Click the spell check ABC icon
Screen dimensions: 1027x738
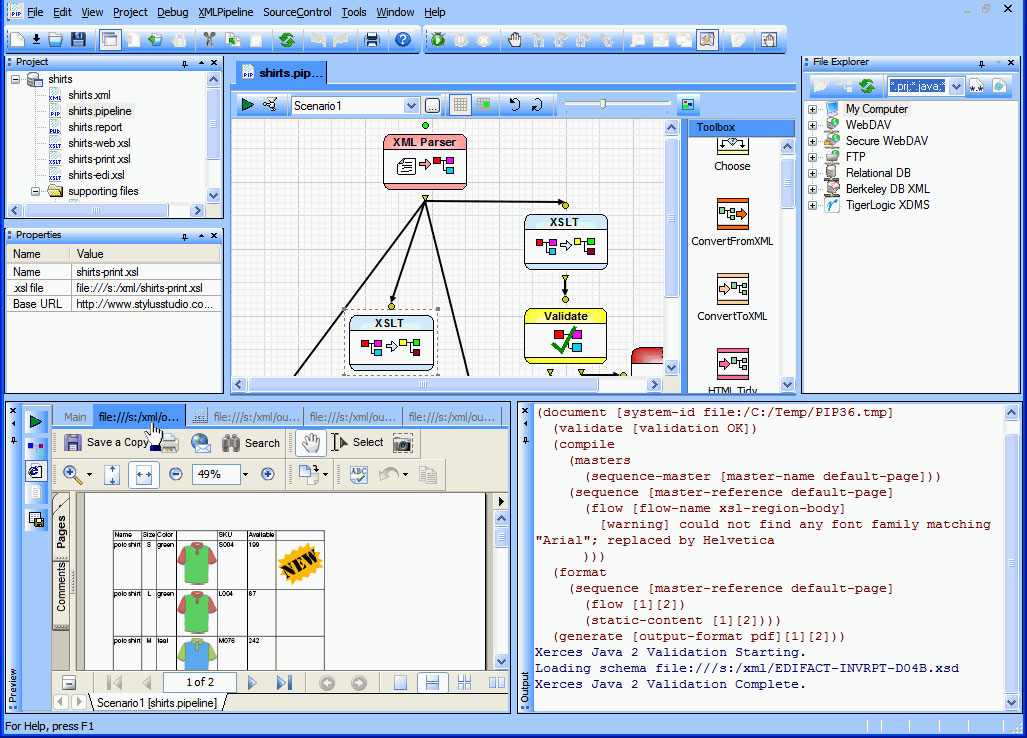359,475
